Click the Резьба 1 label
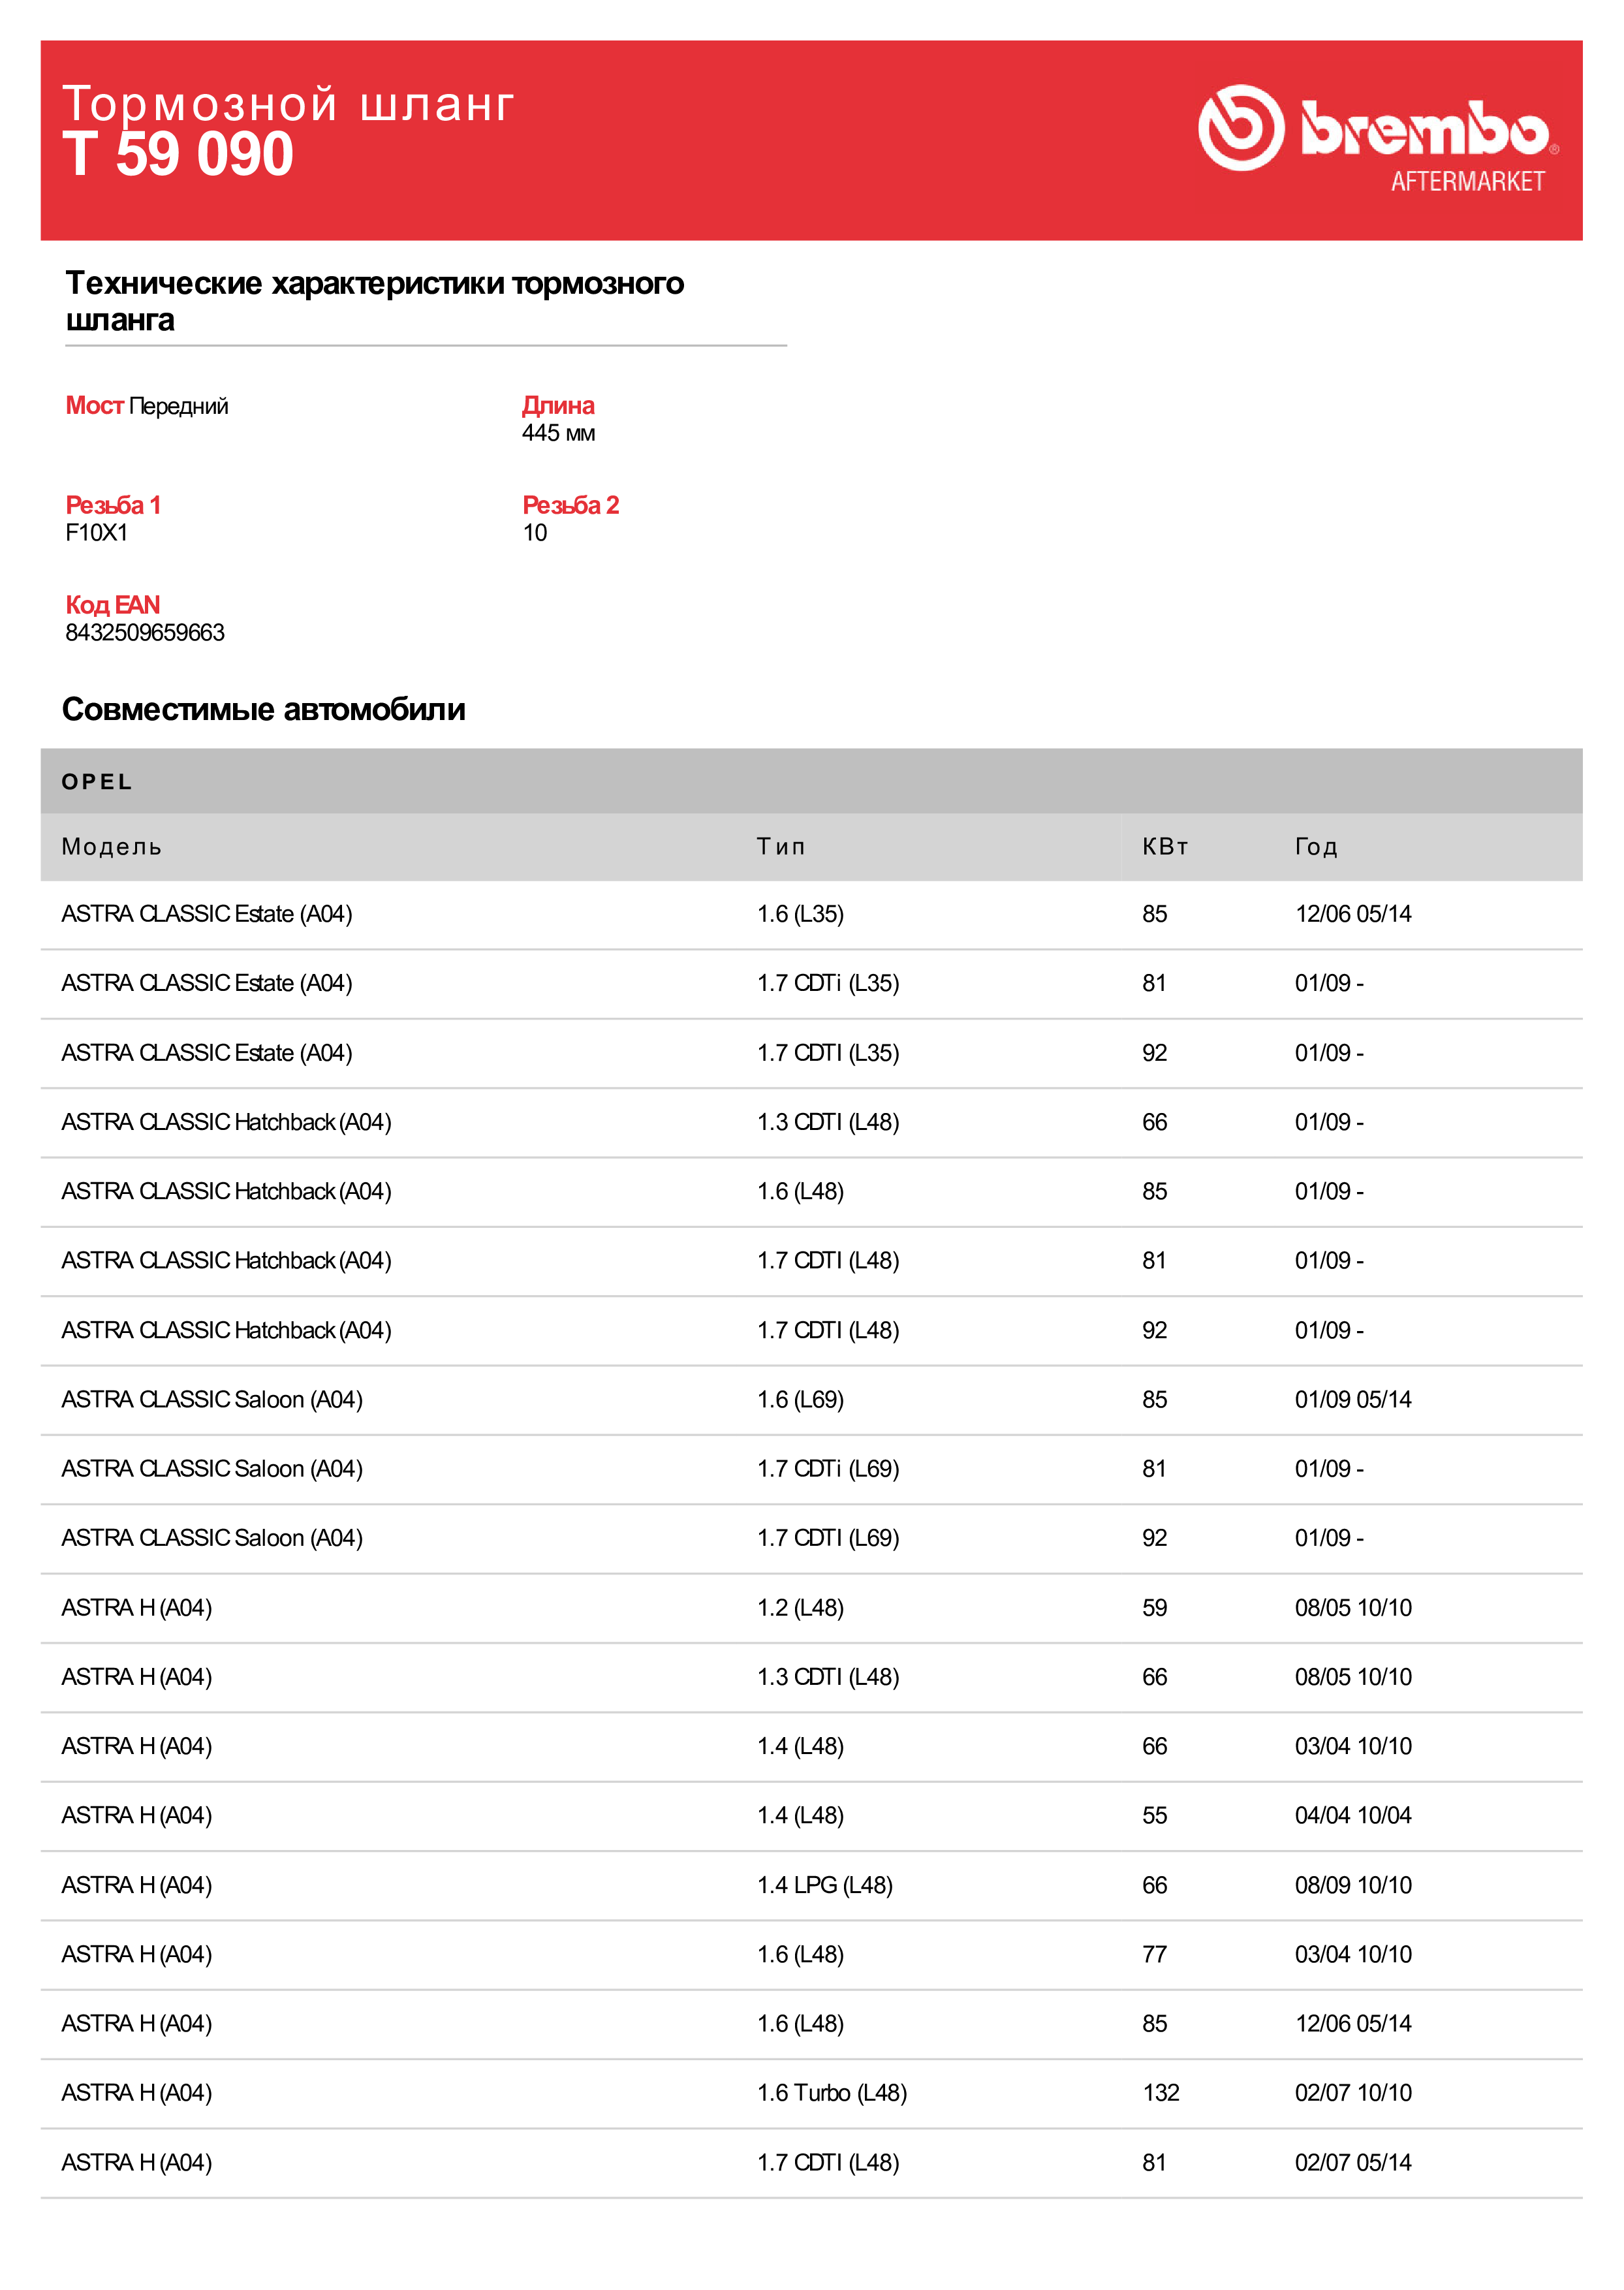The image size is (1624, 2290). point(113,504)
